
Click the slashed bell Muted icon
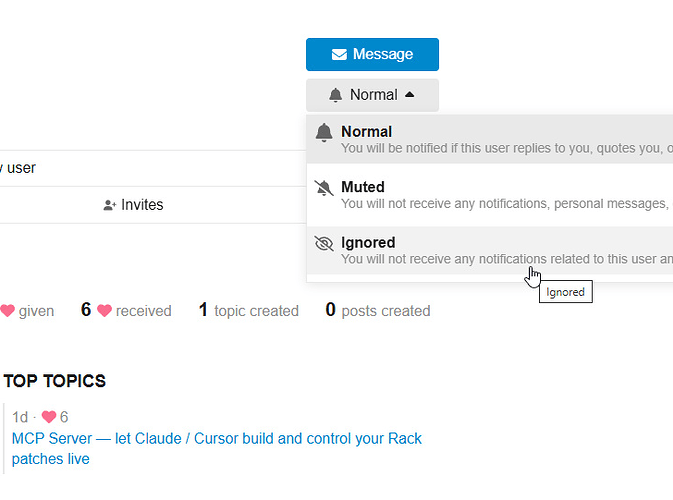323,187
